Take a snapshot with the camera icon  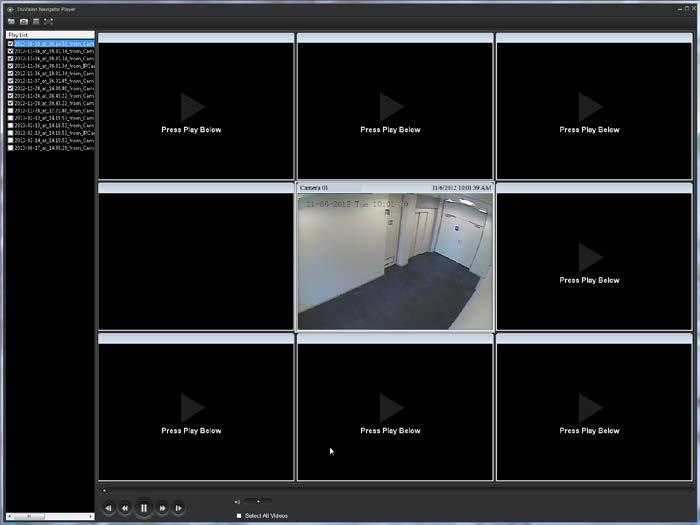coord(24,21)
